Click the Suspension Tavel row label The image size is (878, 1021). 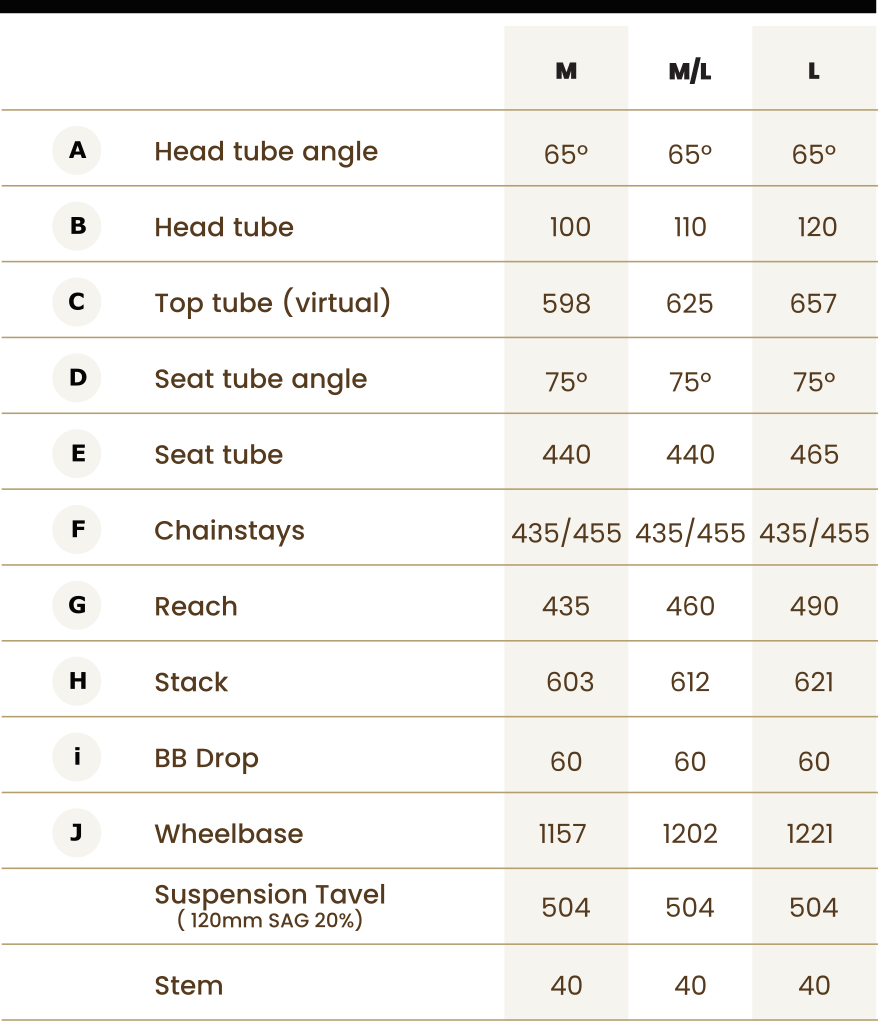click(x=270, y=906)
